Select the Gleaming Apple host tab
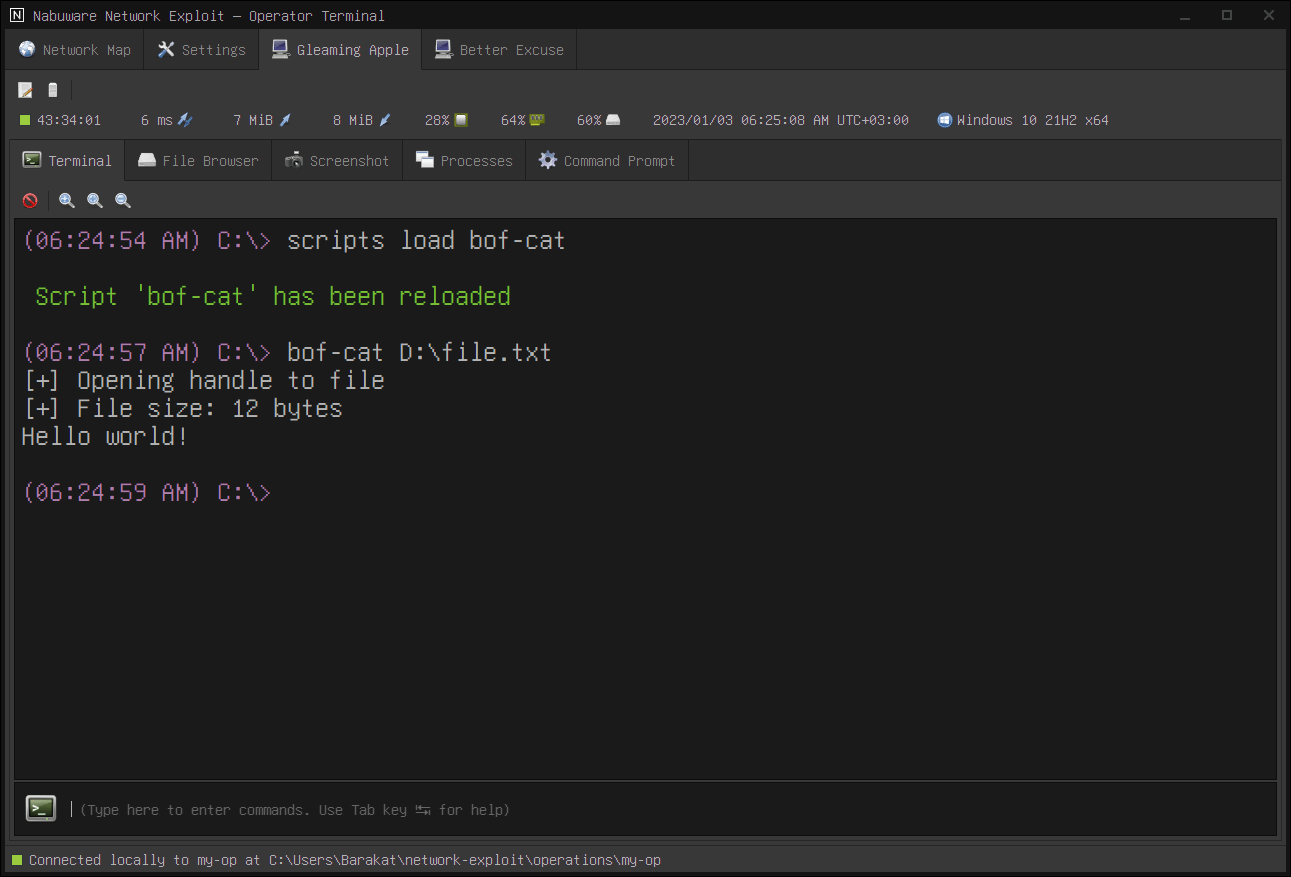 [x=340, y=50]
